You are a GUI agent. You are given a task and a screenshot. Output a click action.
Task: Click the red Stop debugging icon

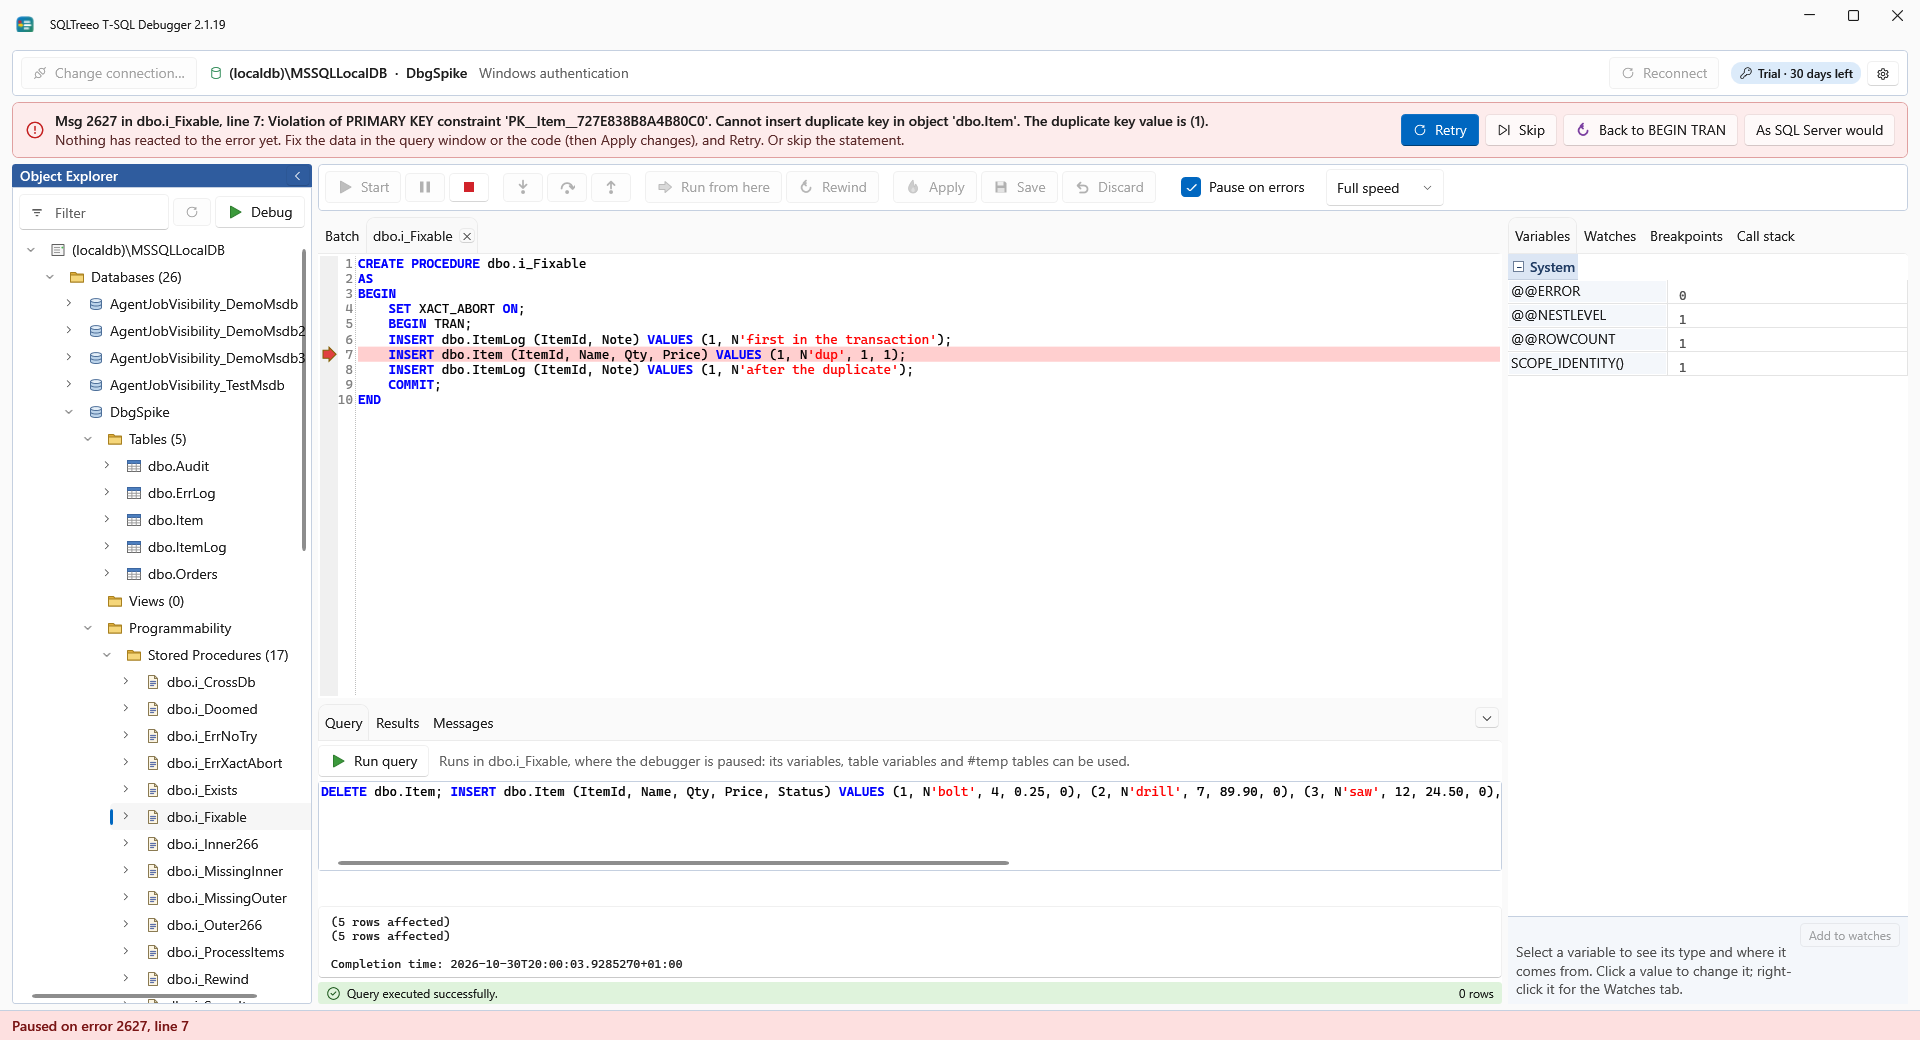(x=468, y=187)
